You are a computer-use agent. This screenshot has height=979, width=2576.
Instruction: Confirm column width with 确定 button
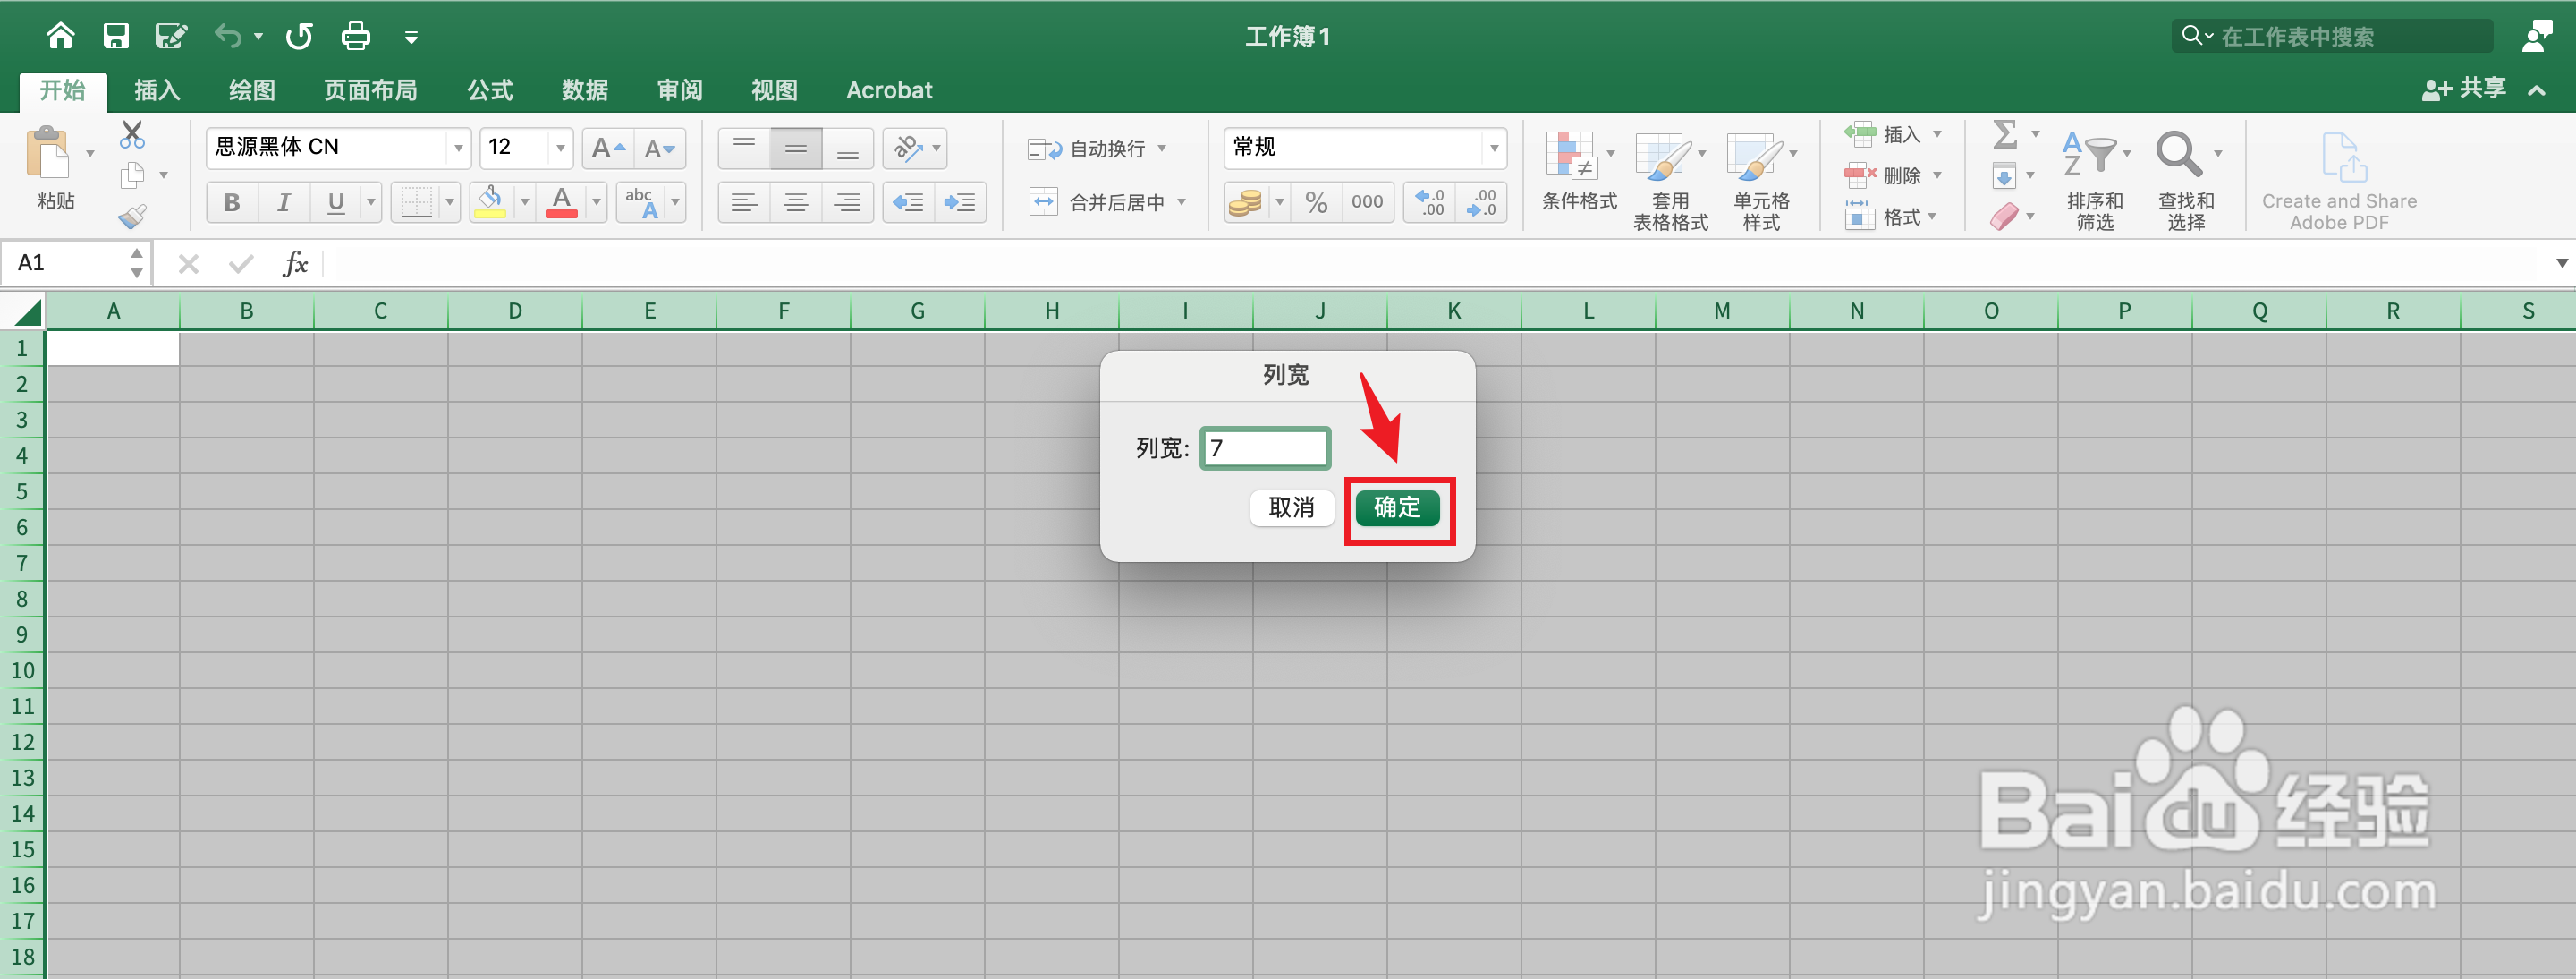[1397, 508]
